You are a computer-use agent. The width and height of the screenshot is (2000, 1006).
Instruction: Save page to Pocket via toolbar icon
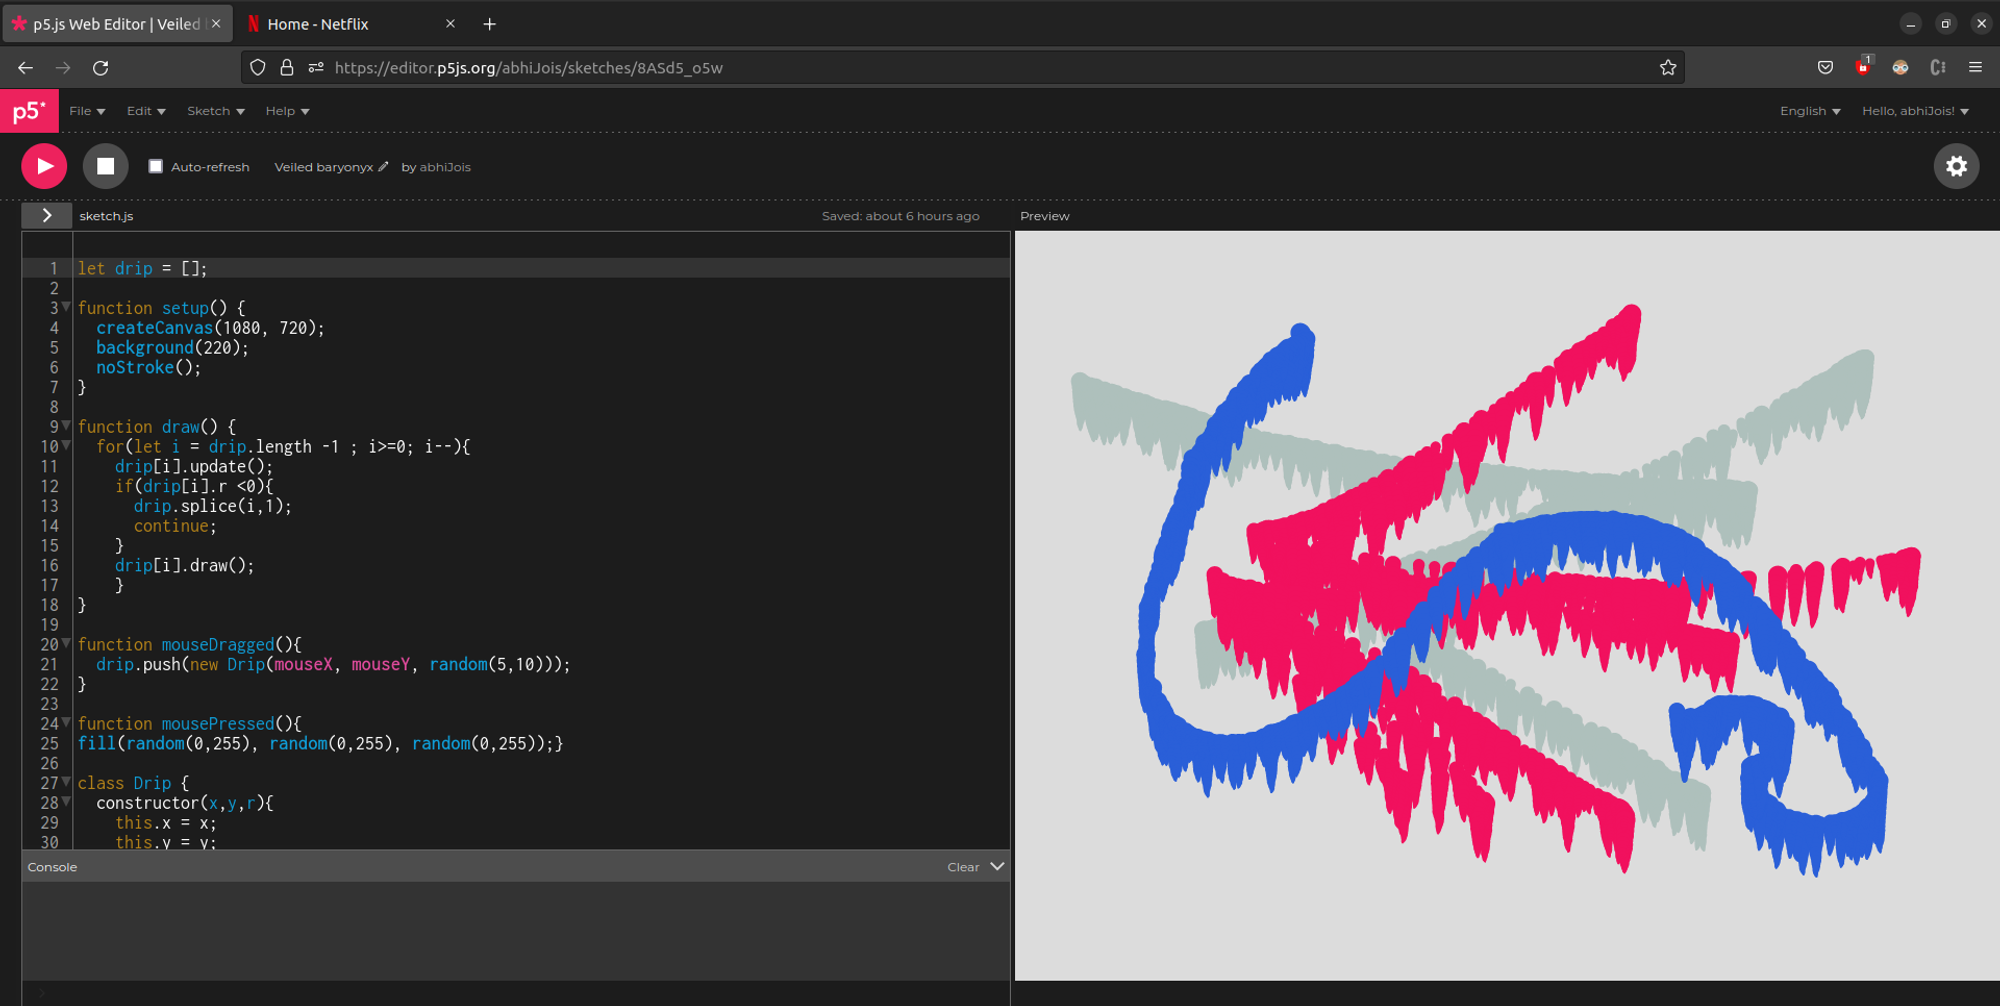pyautogui.click(x=1824, y=67)
